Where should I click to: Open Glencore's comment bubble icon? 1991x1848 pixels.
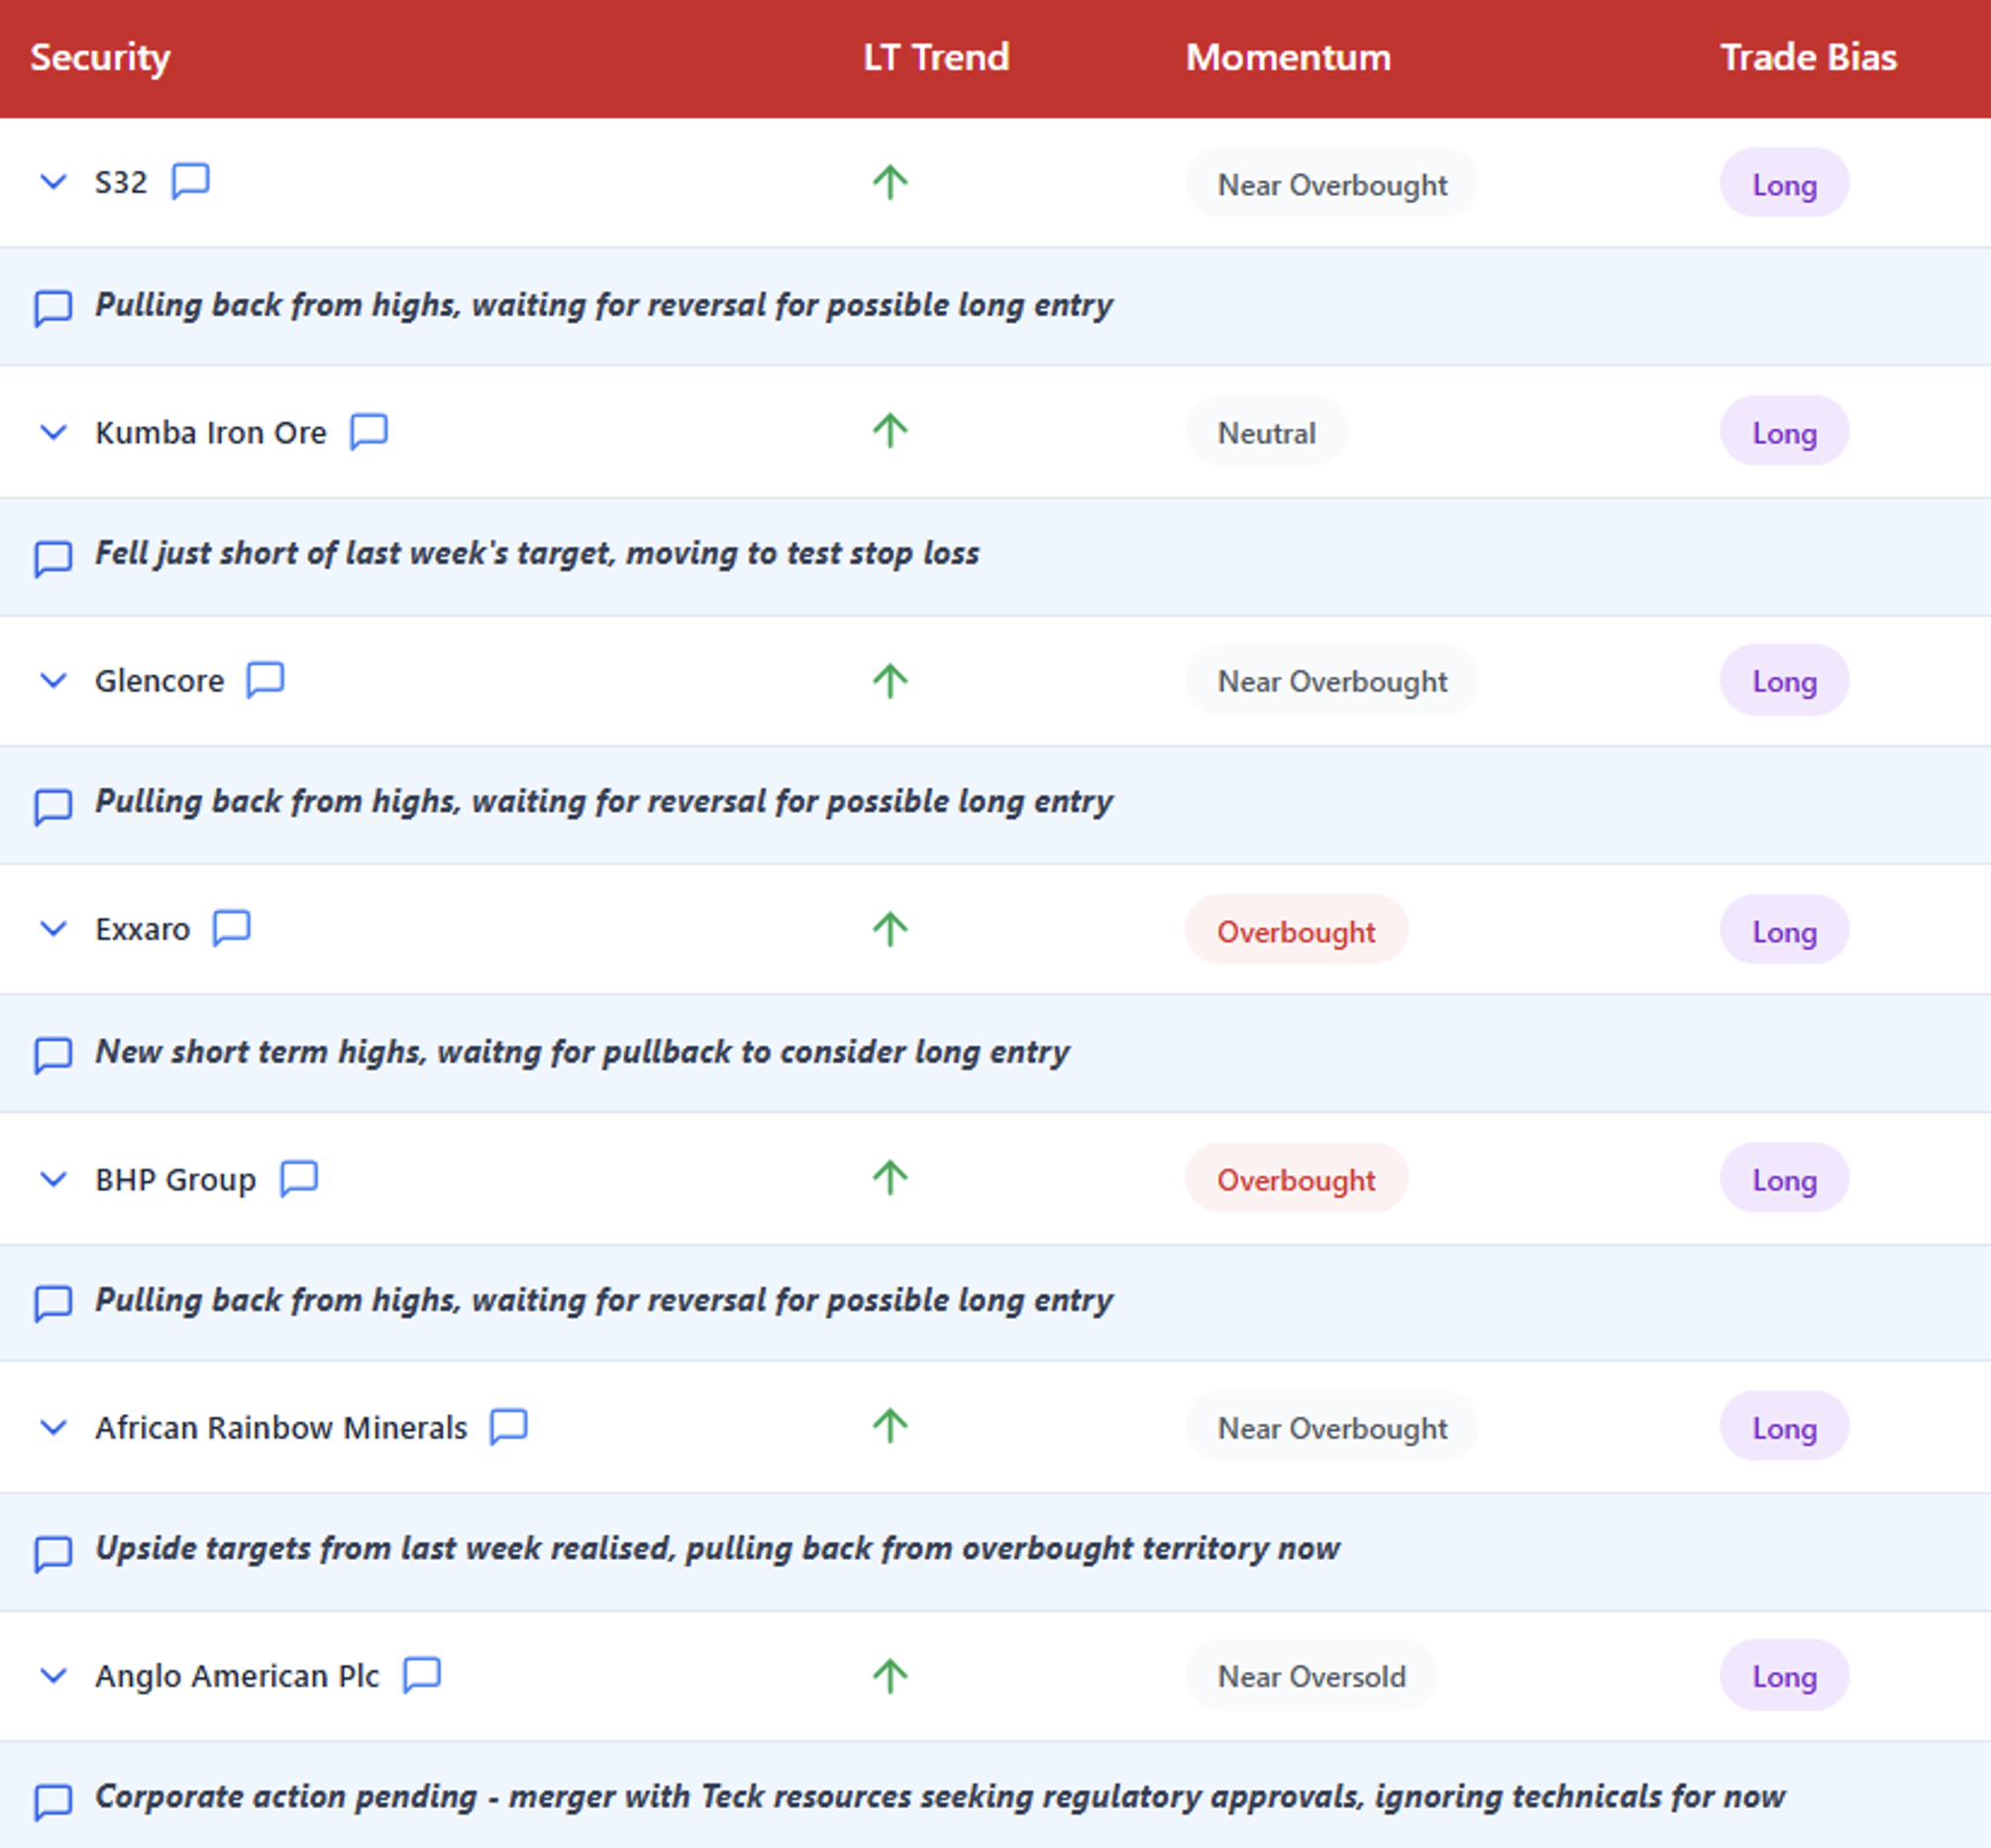[265, 680]
